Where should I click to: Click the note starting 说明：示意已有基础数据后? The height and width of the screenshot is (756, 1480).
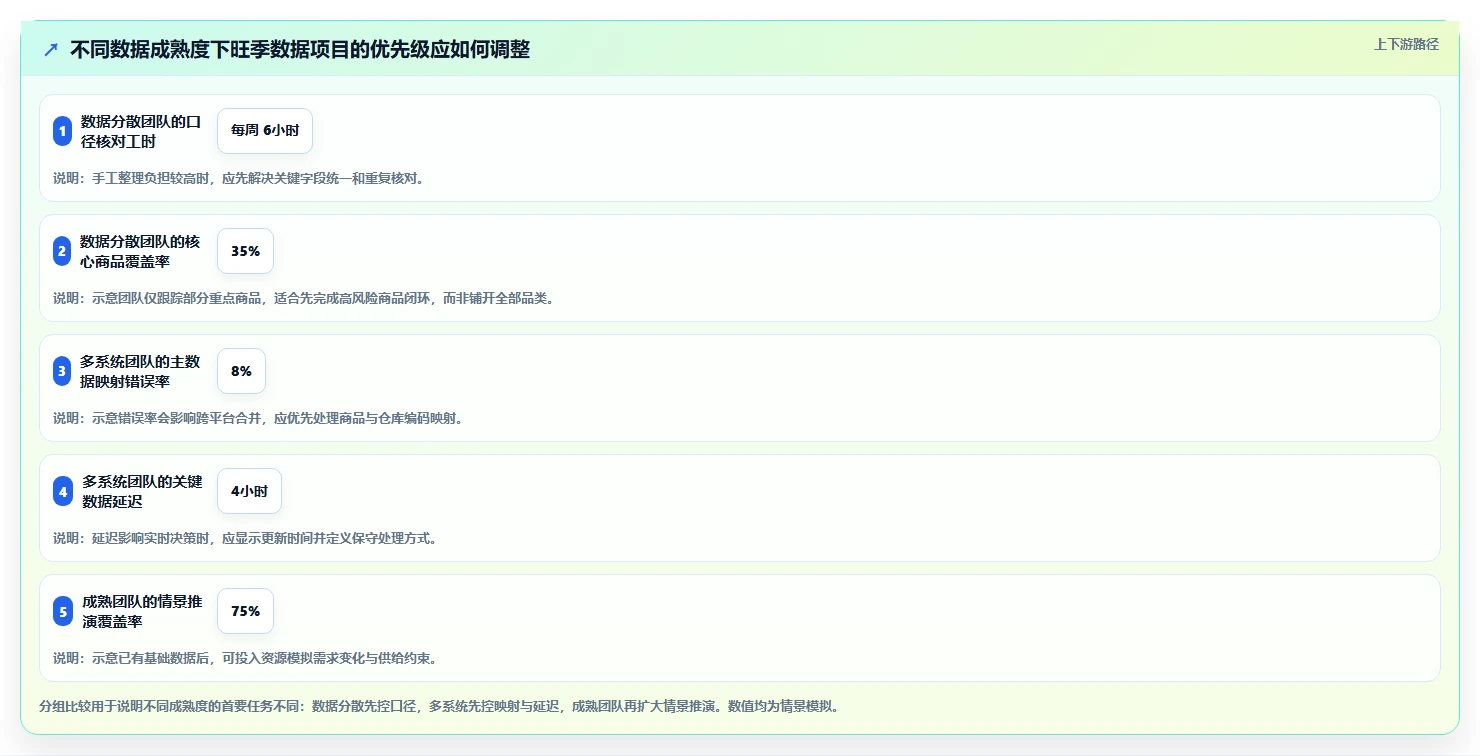[x=244, y=659]
